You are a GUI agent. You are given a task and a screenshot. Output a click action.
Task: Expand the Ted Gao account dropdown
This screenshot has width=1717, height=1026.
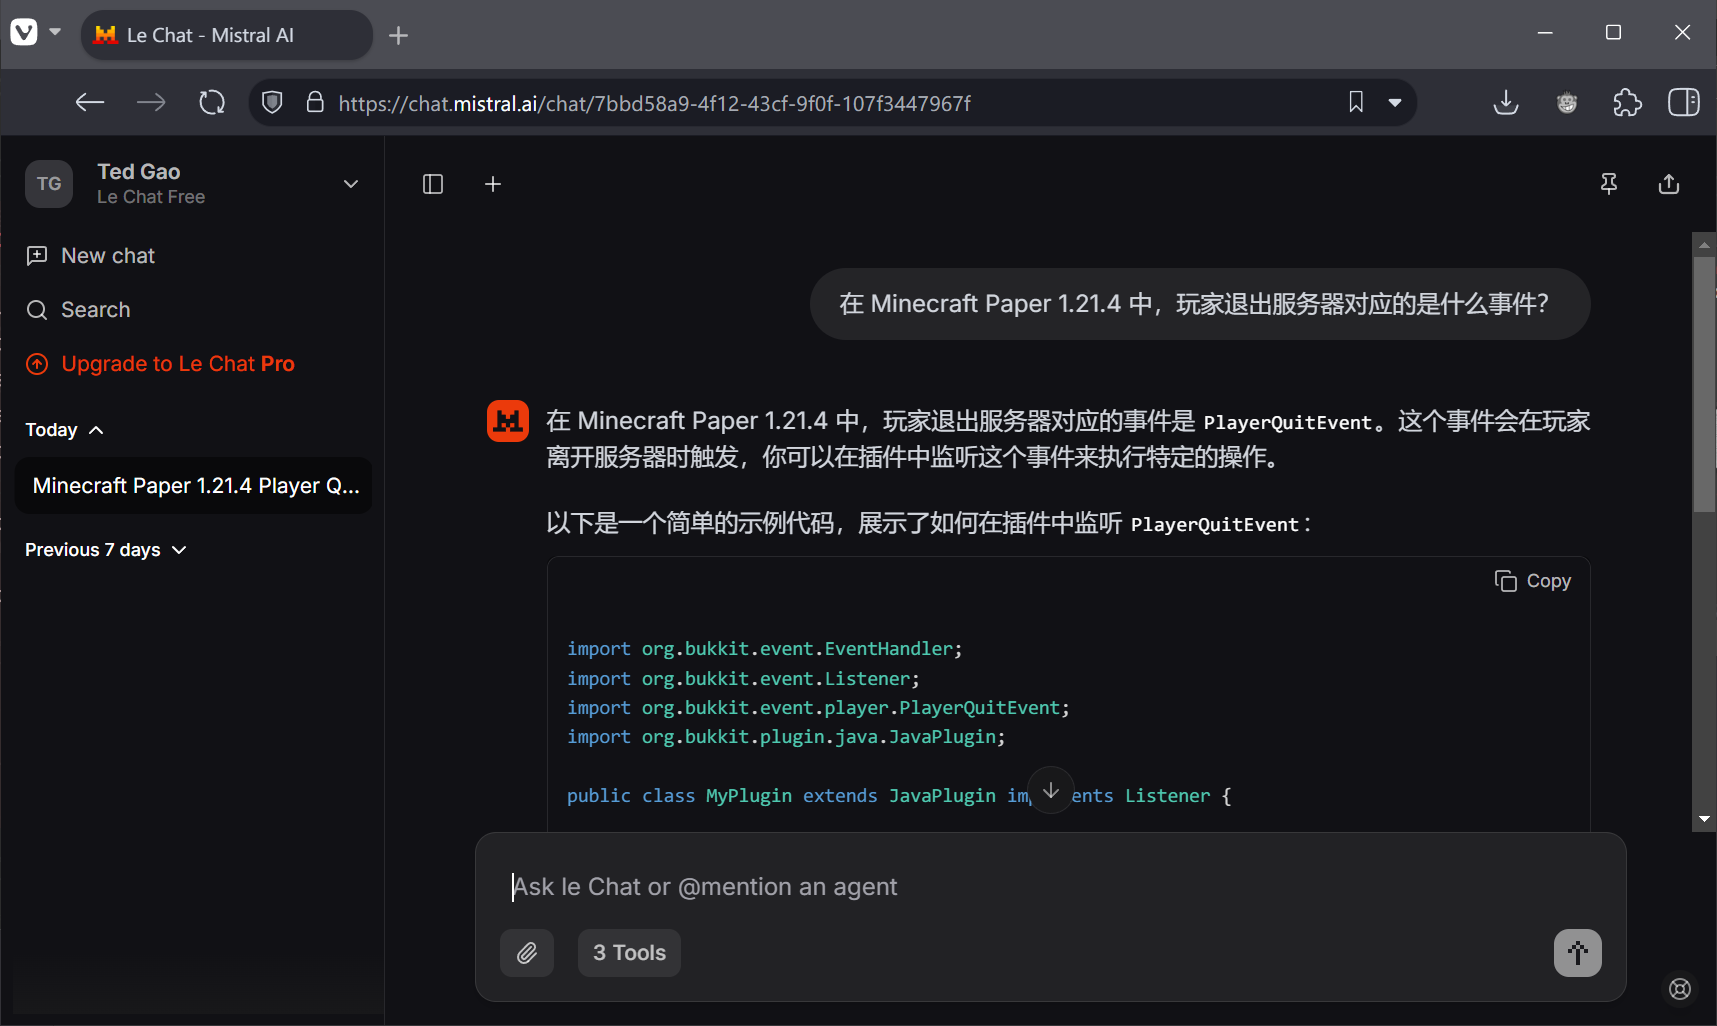[x=350, y=184]
